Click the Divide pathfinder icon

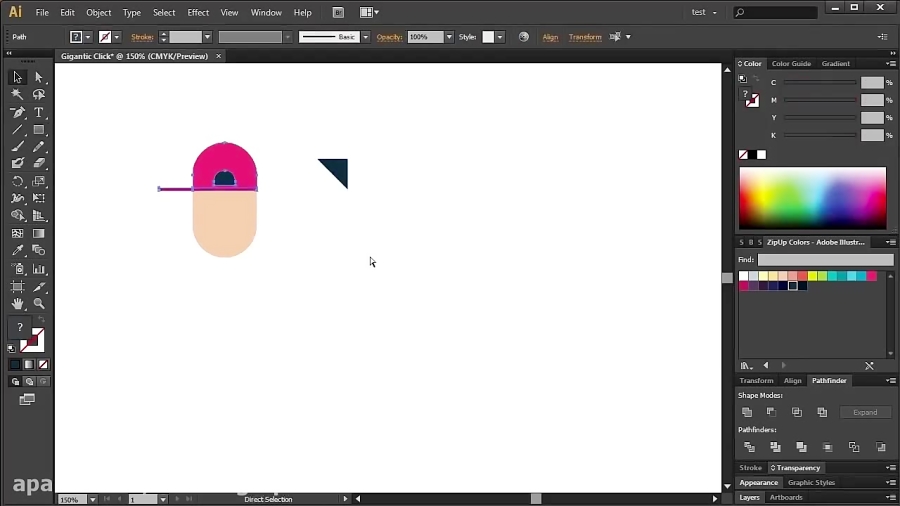coord(749,446)
